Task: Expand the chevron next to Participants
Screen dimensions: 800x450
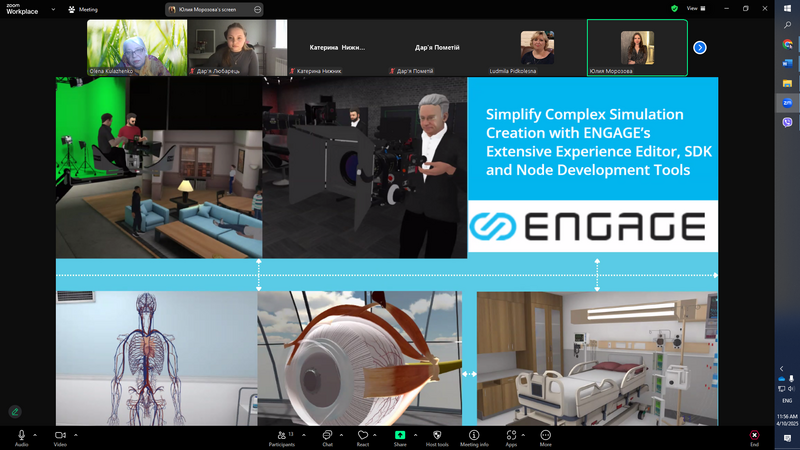Action: 304,435
